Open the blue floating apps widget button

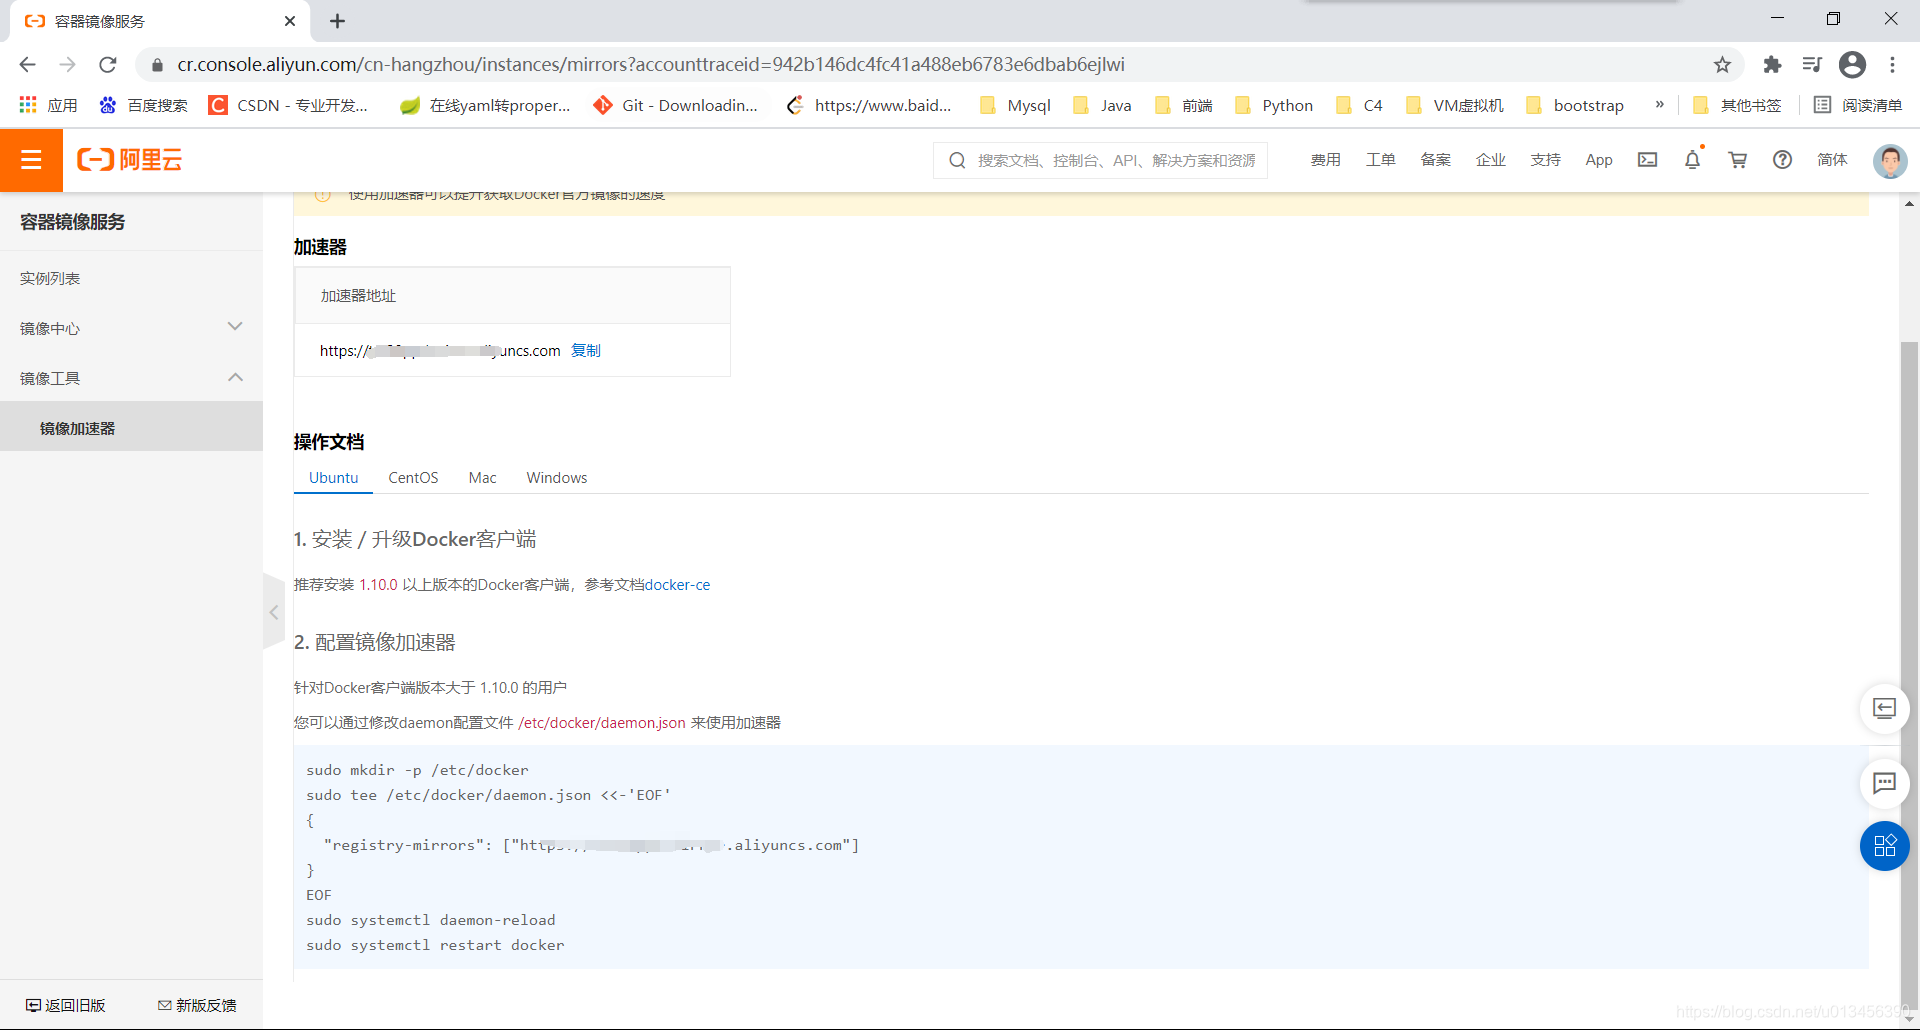tap(1885, 846)
